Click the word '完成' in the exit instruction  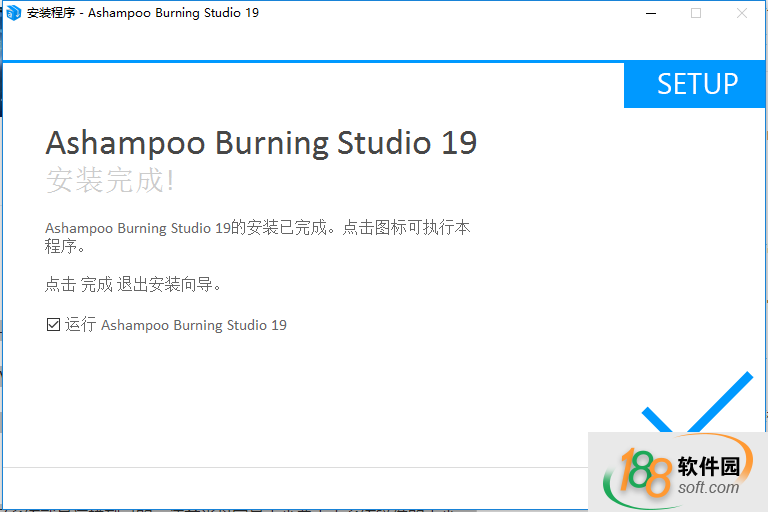(x=97, y=284)
